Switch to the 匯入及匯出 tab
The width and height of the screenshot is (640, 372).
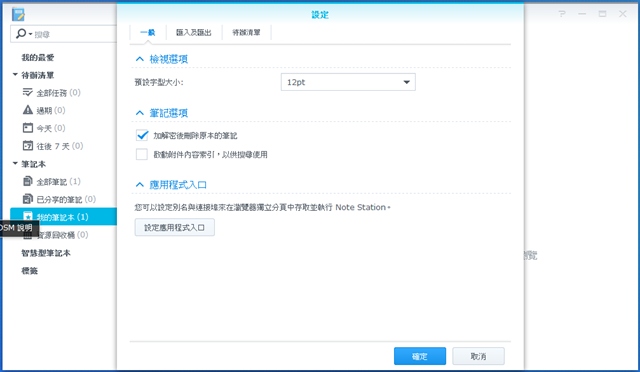click(x=193, y=32)
